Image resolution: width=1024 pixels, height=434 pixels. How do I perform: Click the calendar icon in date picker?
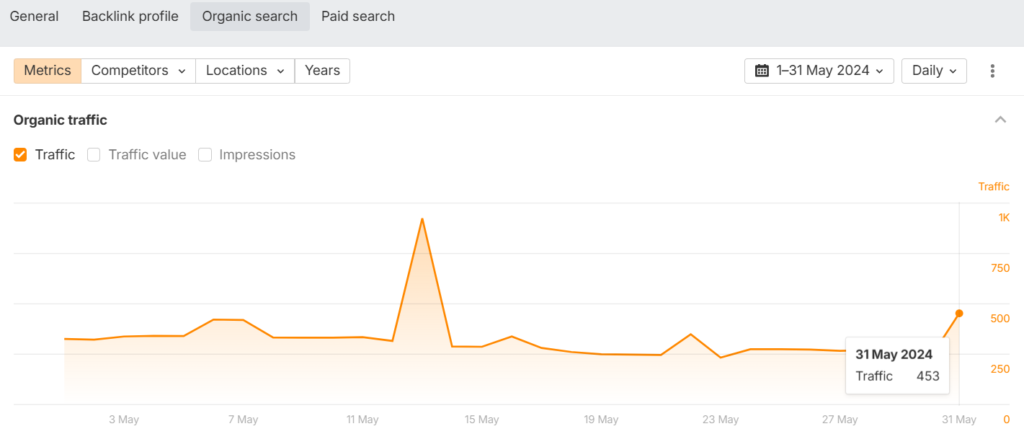click(x=762, y=71)
